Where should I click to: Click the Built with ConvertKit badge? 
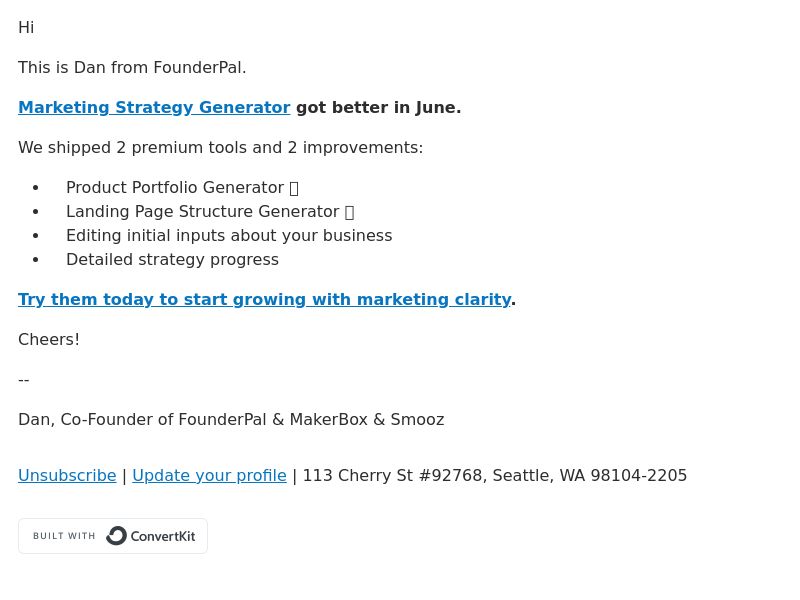[x=113, y=536]
